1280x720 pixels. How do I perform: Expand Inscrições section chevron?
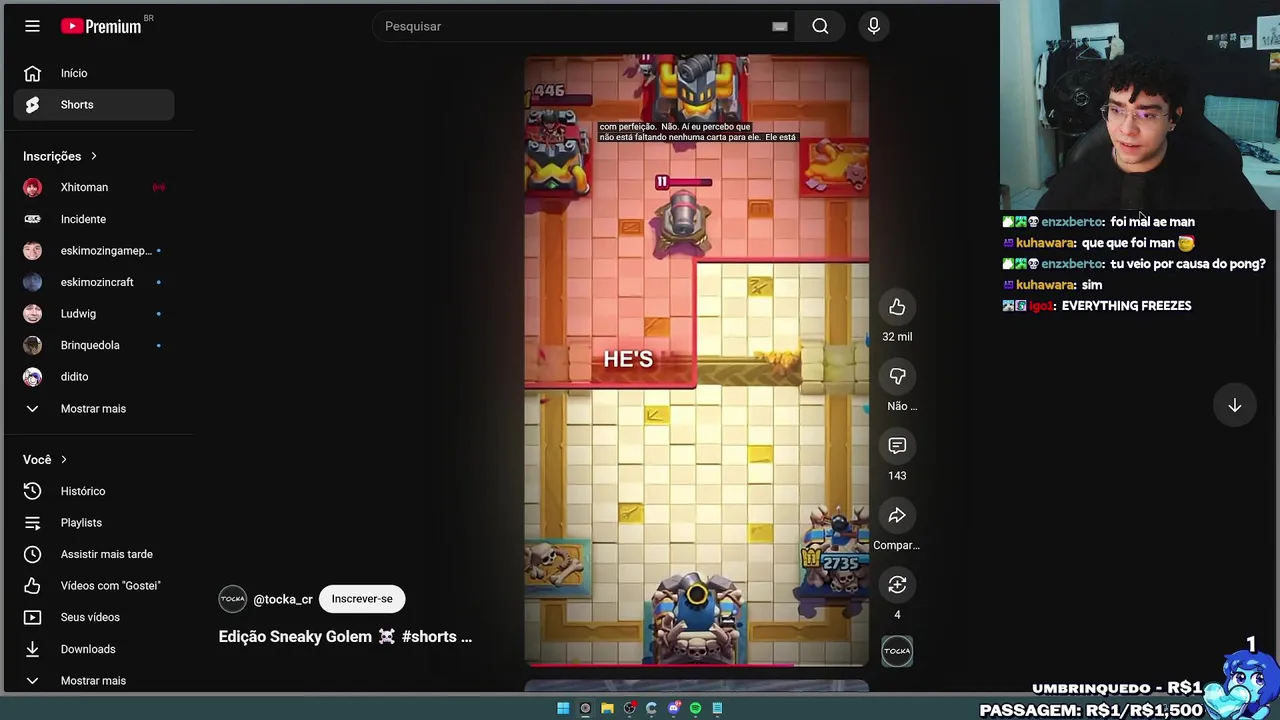(94, 156)
